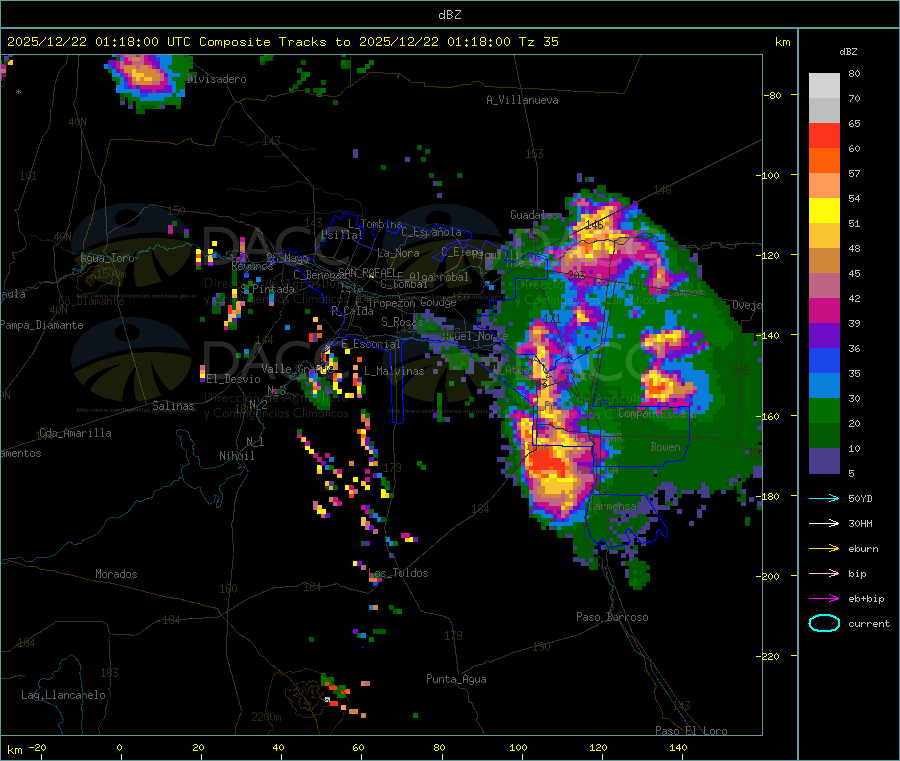900x761 pixels.
Task: Click the cyan 'current' ellipse legend icon
Action: (824, 623)
